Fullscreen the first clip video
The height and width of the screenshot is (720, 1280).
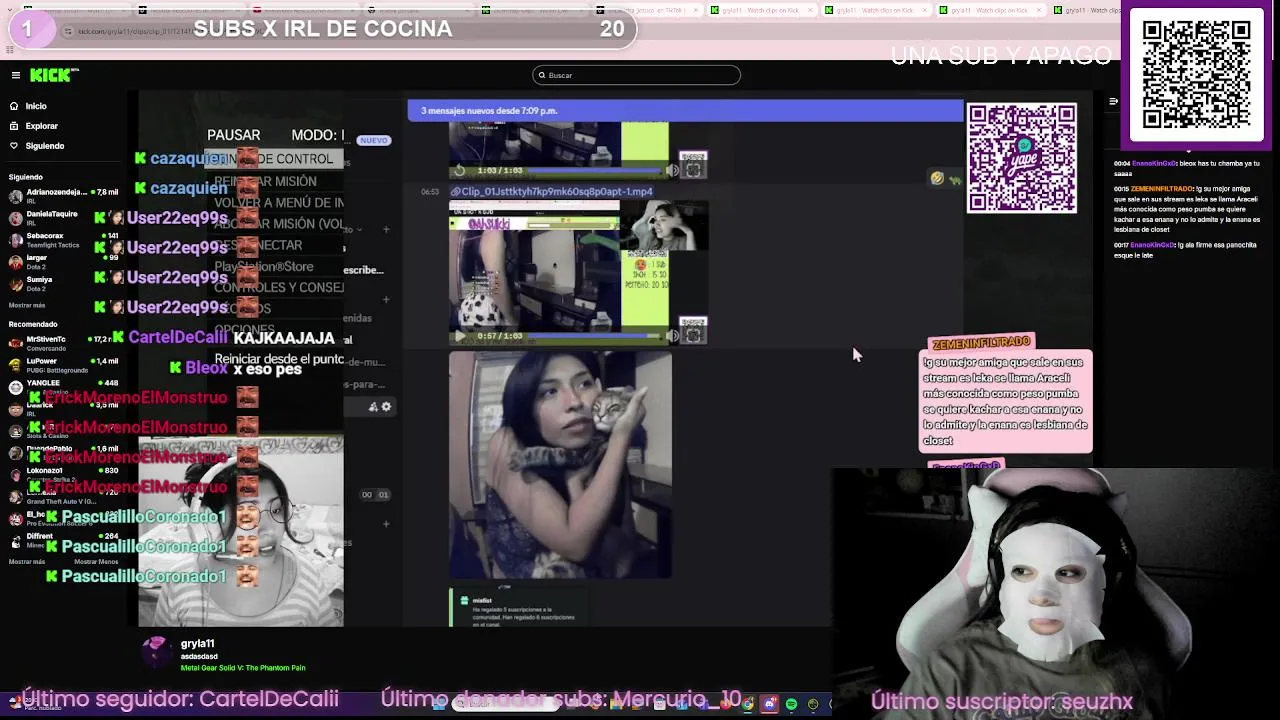(x=693, y=170)
